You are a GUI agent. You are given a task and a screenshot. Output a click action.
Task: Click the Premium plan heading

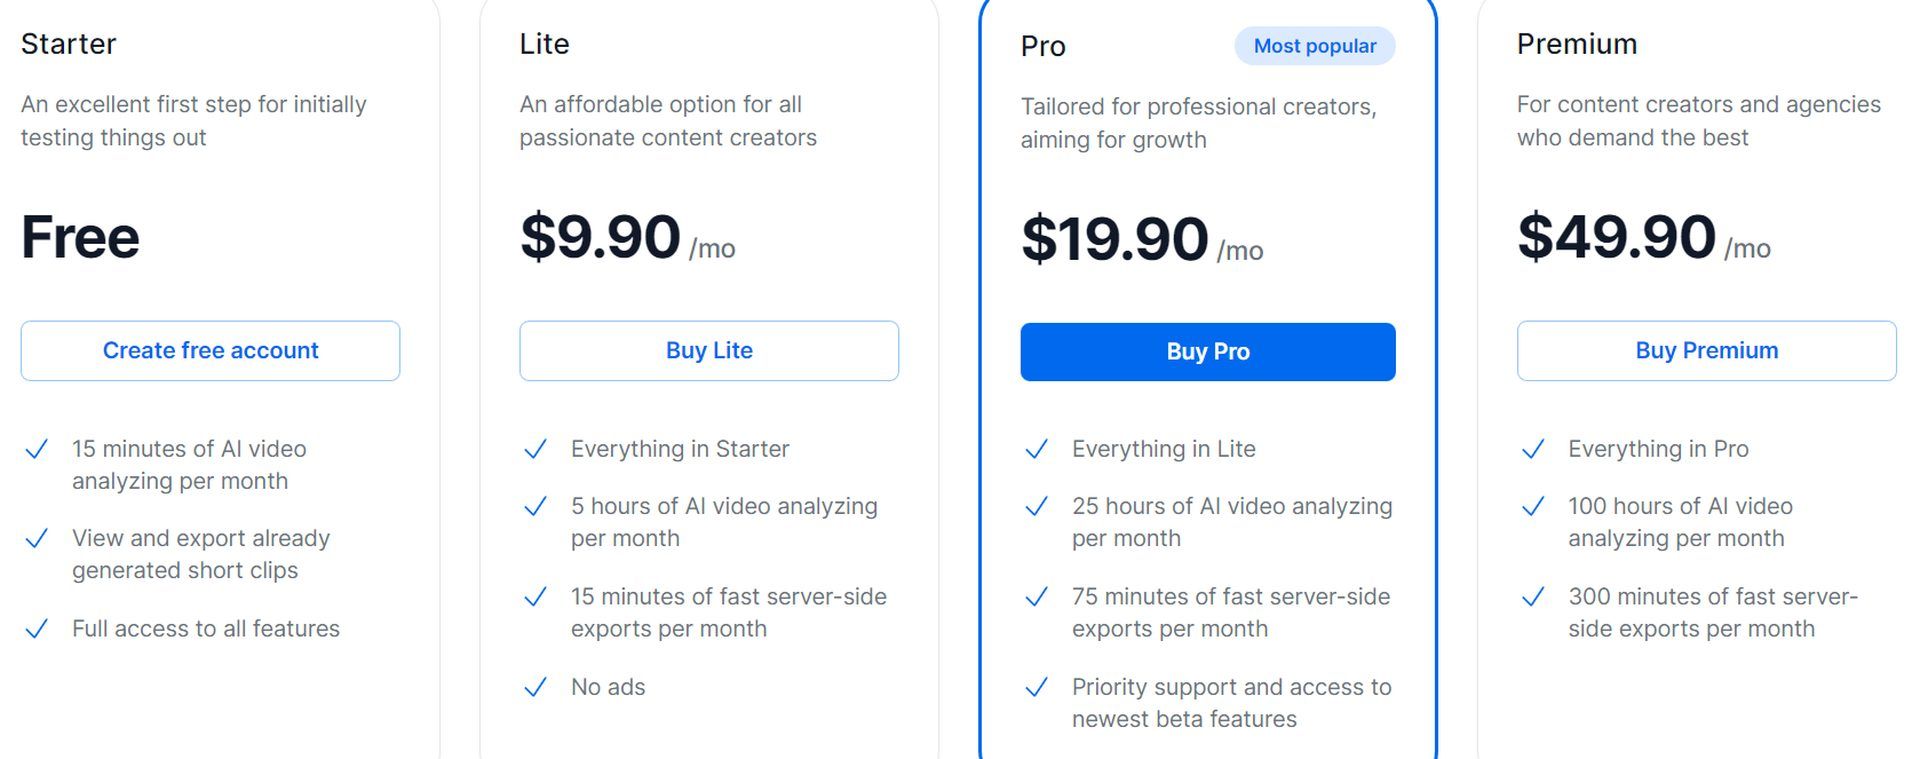click(x=1577, y=44)
